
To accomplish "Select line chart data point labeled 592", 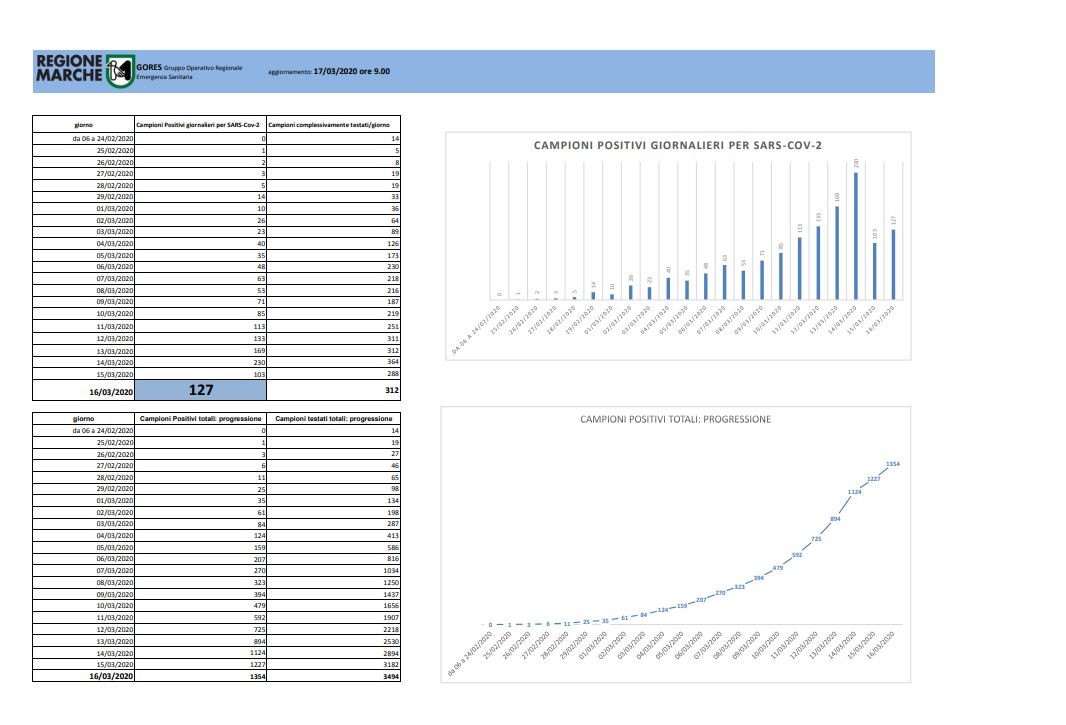I will coord(797,555).
